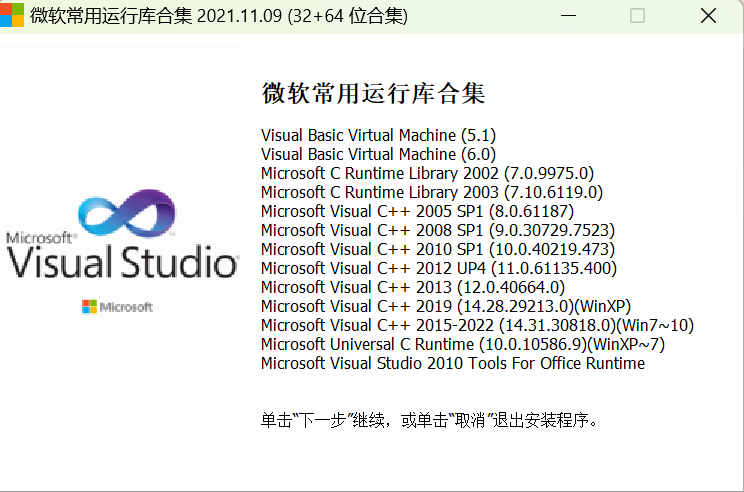The image size is (744, 492).
Task: Click the Microsoft logo icon in title bar
Action: pyautogui.click(x=11, y=15)
